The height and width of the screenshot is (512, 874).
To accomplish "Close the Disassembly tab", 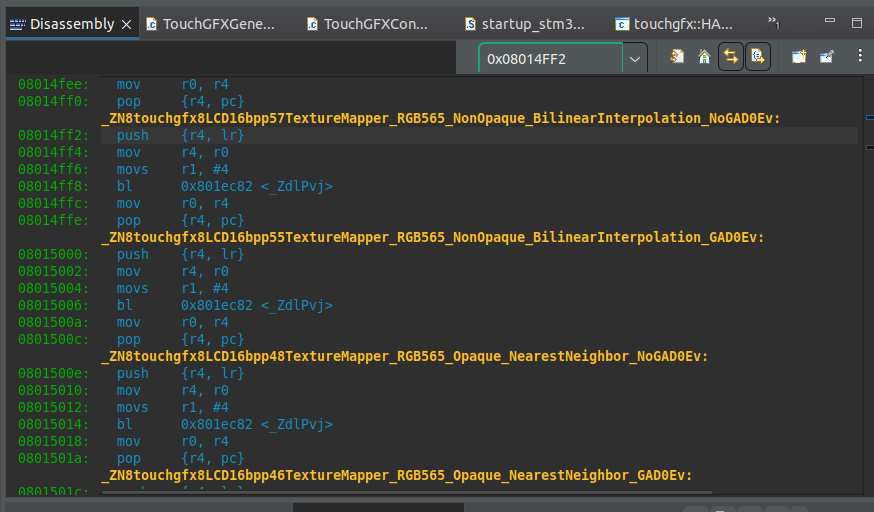I will 127,25.
